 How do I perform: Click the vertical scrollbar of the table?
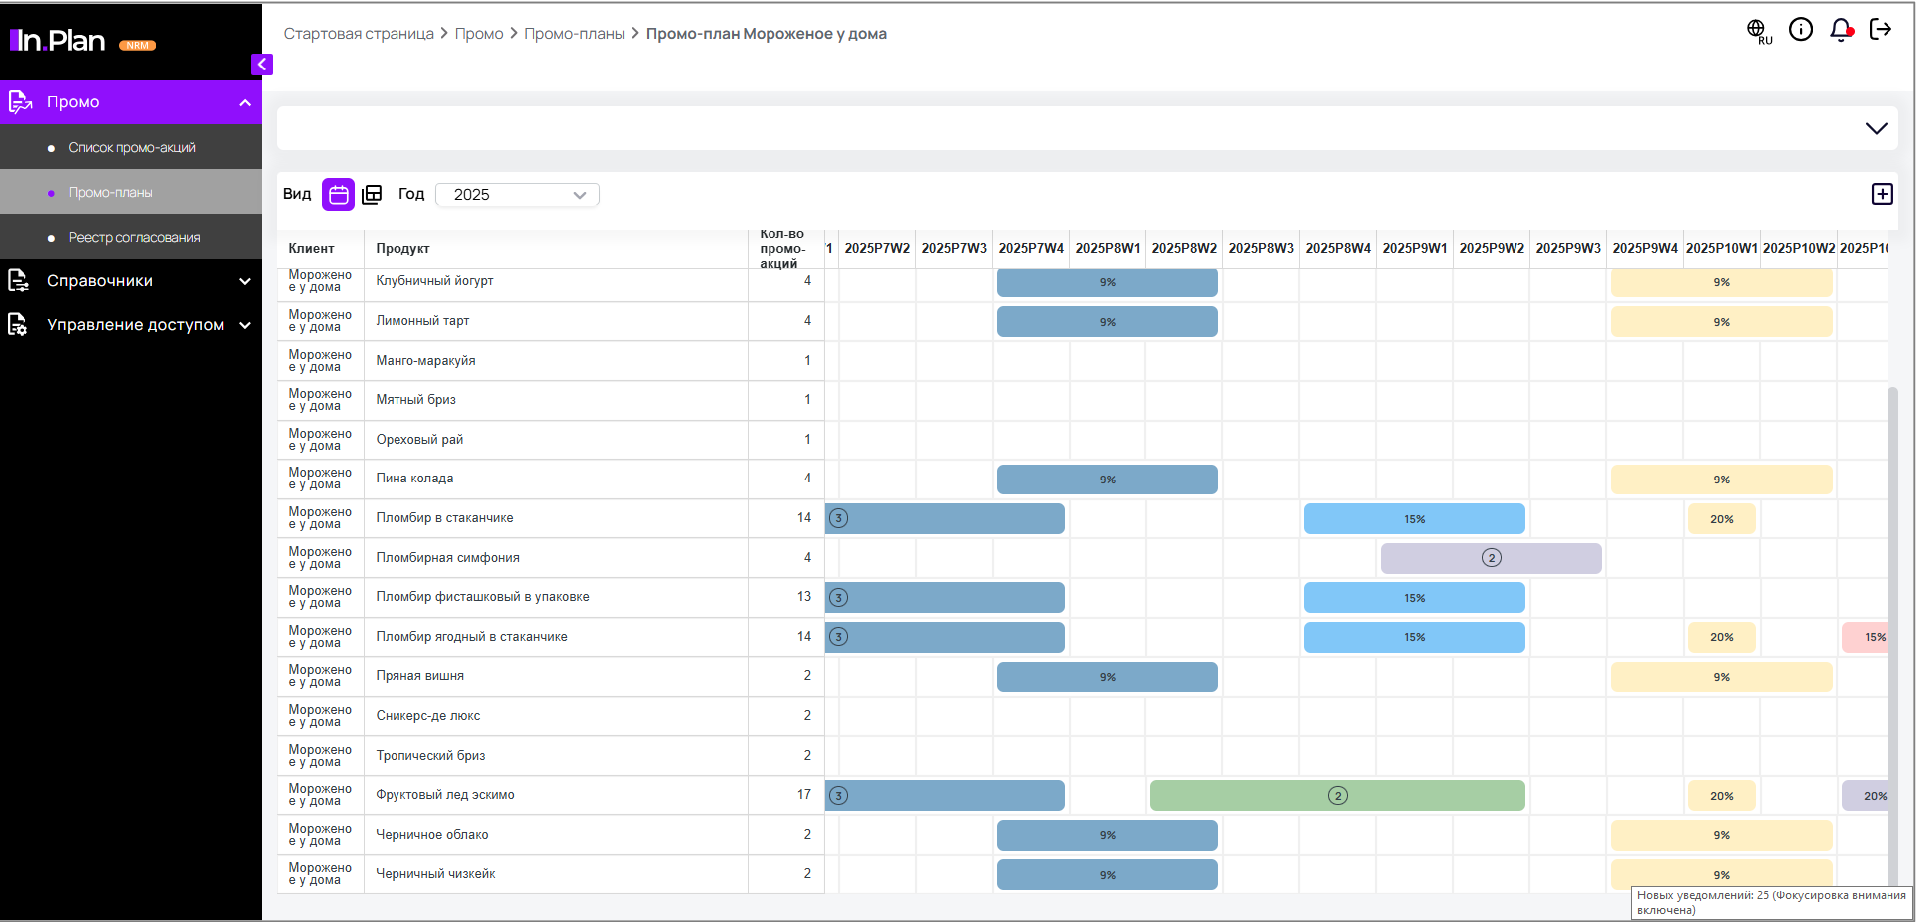coord(1892,600)
